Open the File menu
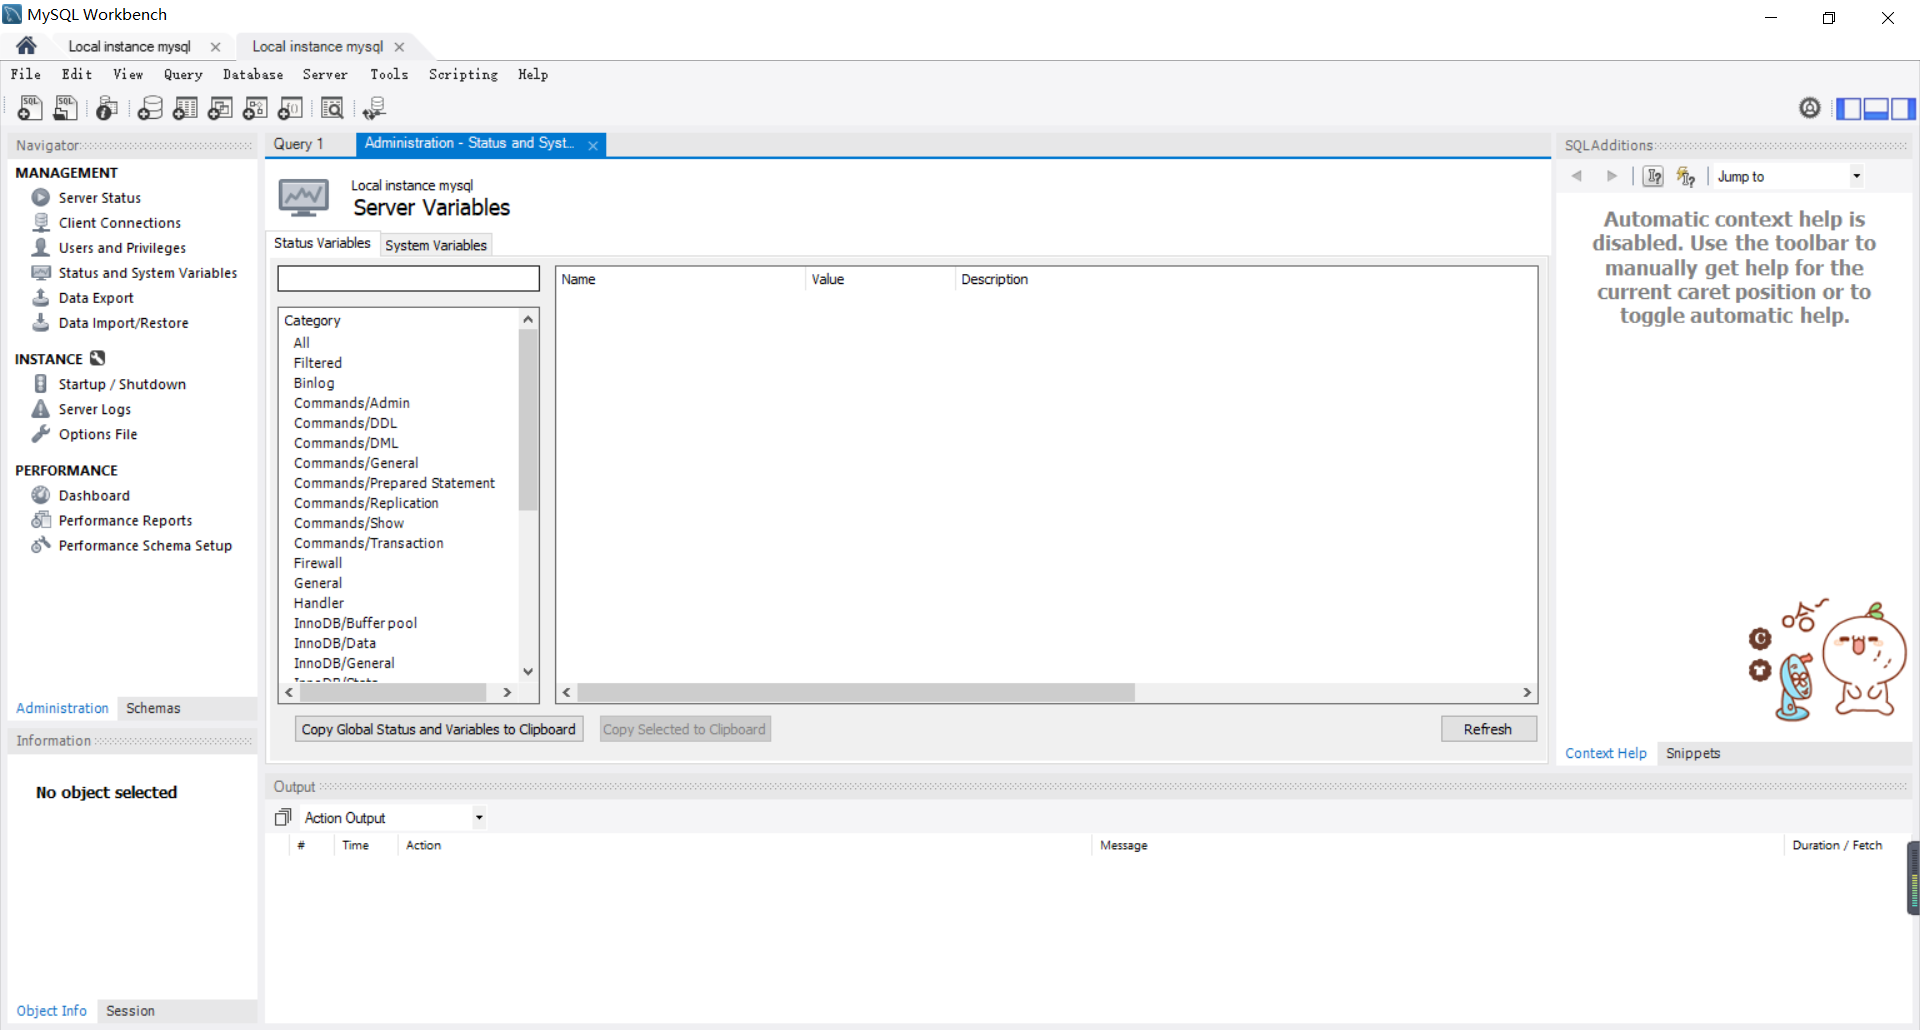Screen dimensions: 1920x1030 (26, 74)
